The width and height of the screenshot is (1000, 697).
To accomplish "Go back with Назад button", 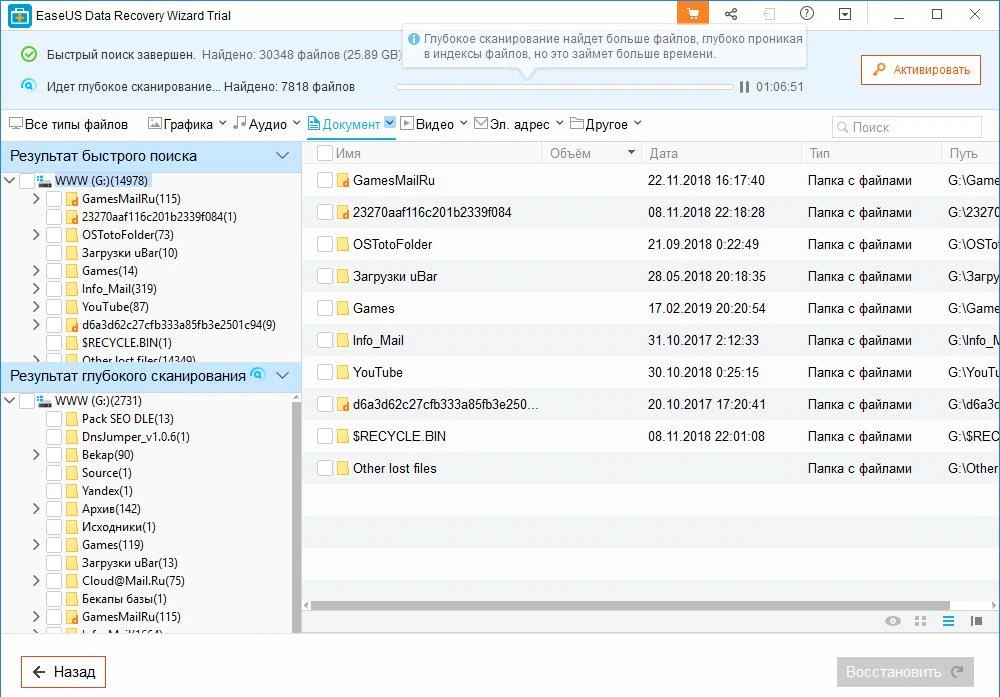I will pyautogui.click(x=63, y=672).
